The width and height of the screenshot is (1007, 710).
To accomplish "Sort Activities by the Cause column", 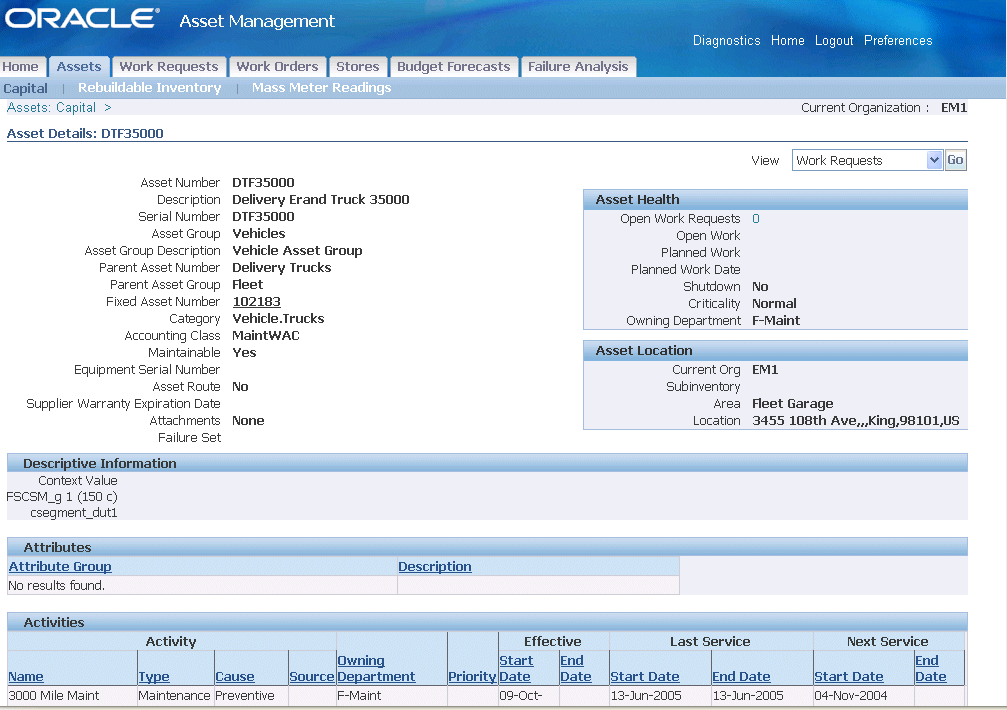I will [234, 677].
